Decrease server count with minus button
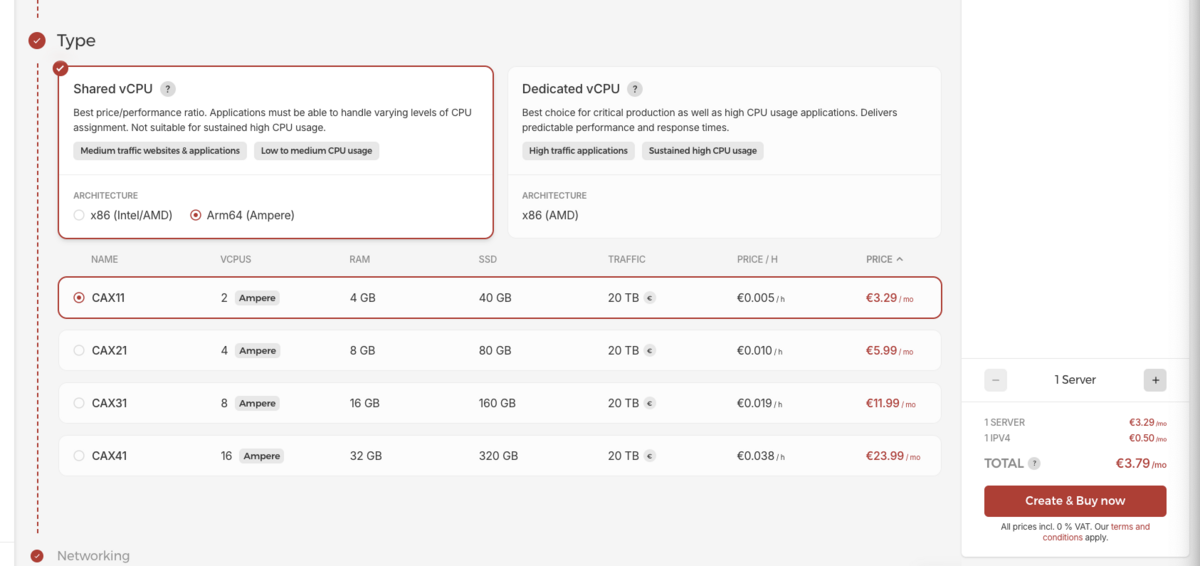 (995, 380)
